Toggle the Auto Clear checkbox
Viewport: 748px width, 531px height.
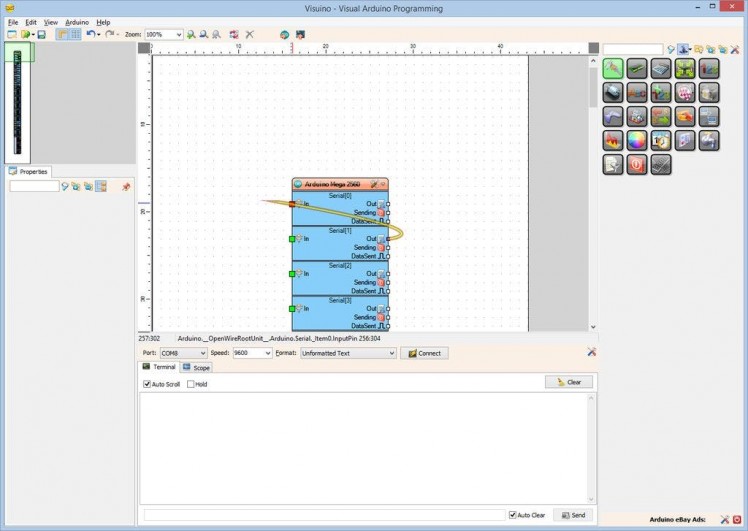click(x=513, y=515)
